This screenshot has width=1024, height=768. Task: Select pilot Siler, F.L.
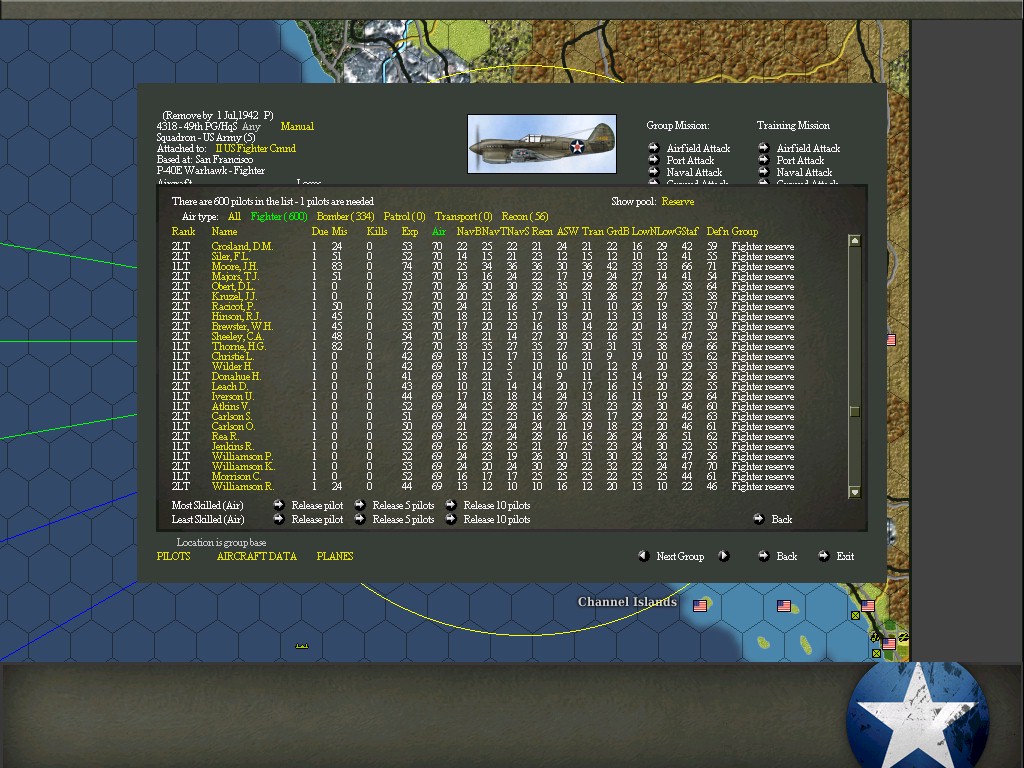click(231, 257)
